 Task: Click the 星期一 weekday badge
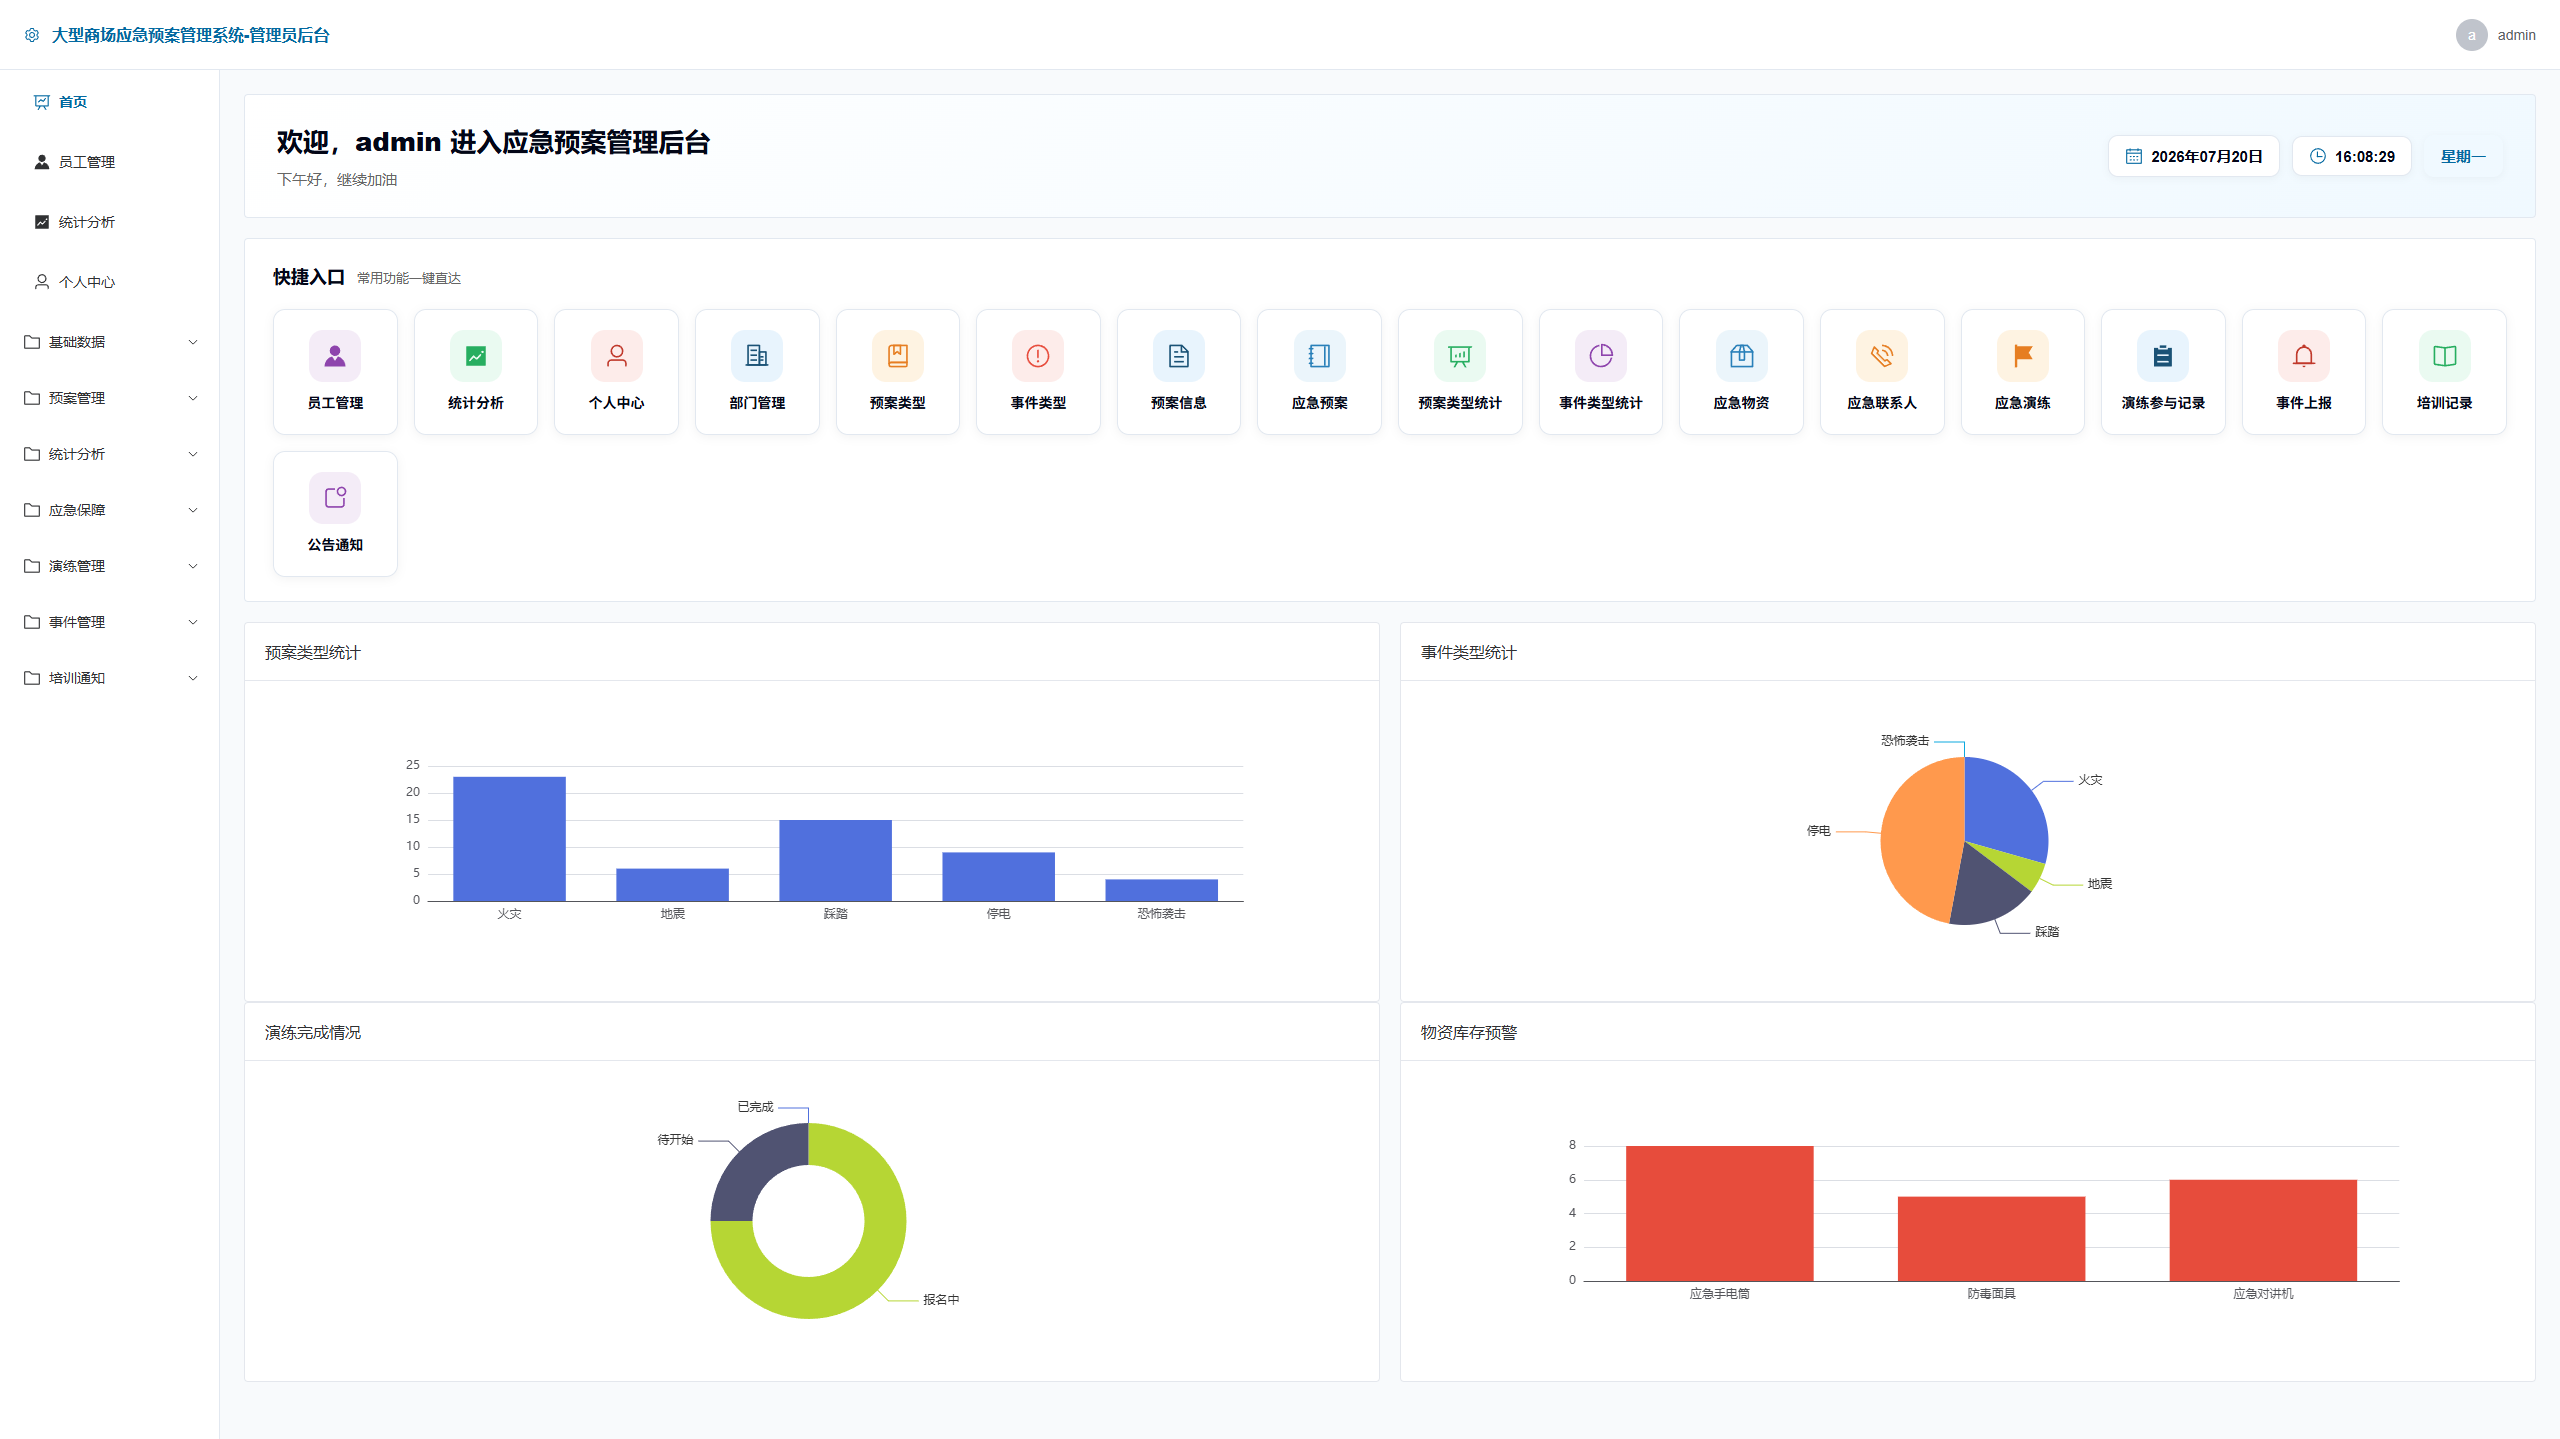click(2462, 156)
